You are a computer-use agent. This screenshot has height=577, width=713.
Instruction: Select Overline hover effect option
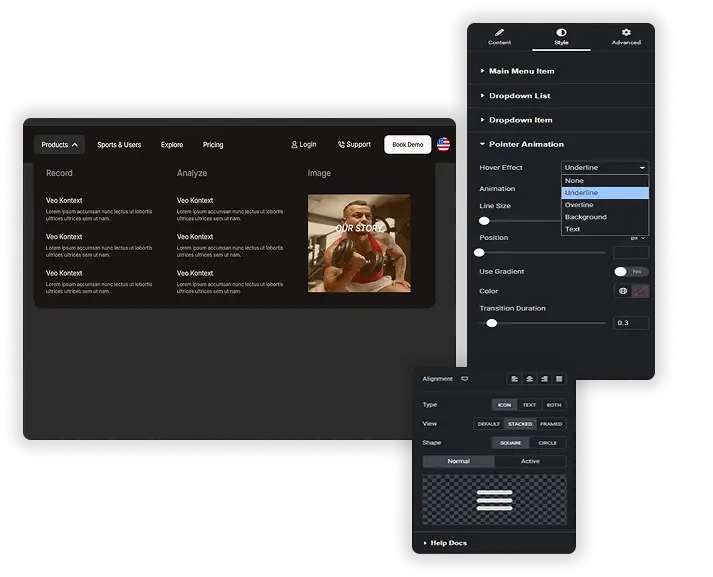(605, 205)
